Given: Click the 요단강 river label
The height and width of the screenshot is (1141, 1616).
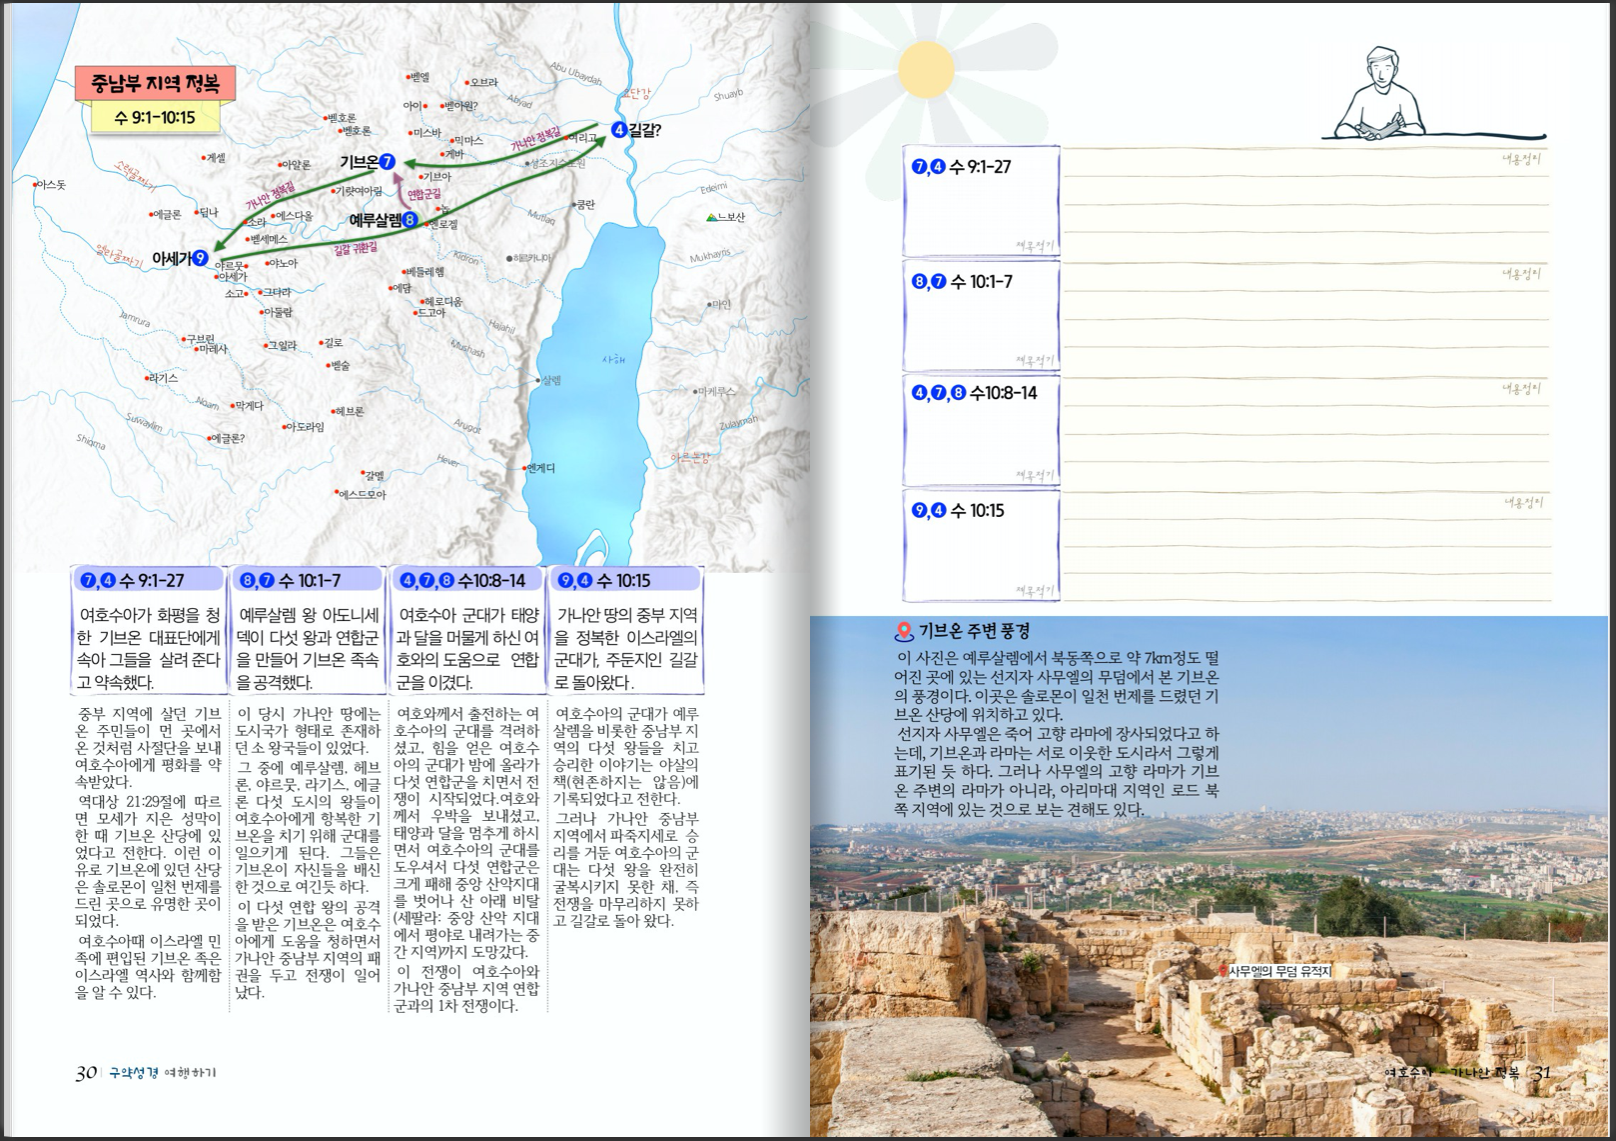Looking at the screenshot, I should 637,93.
